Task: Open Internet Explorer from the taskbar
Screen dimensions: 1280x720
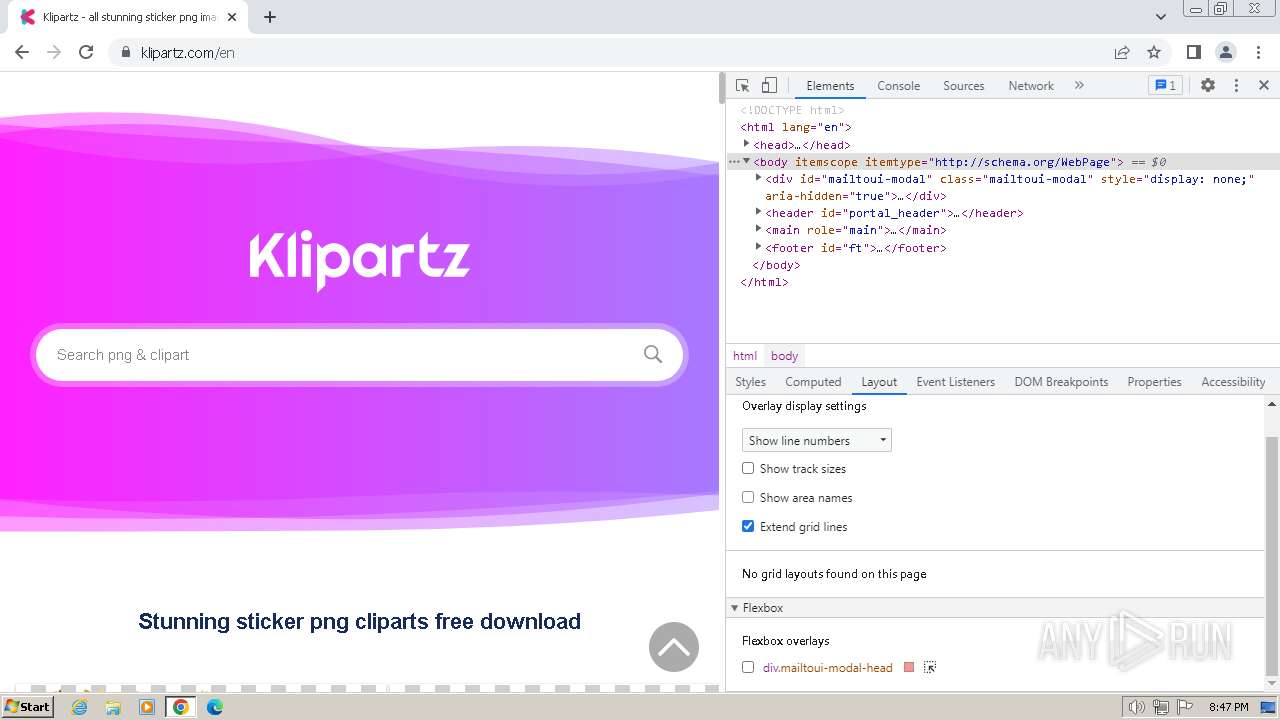Action: point(80,707)
